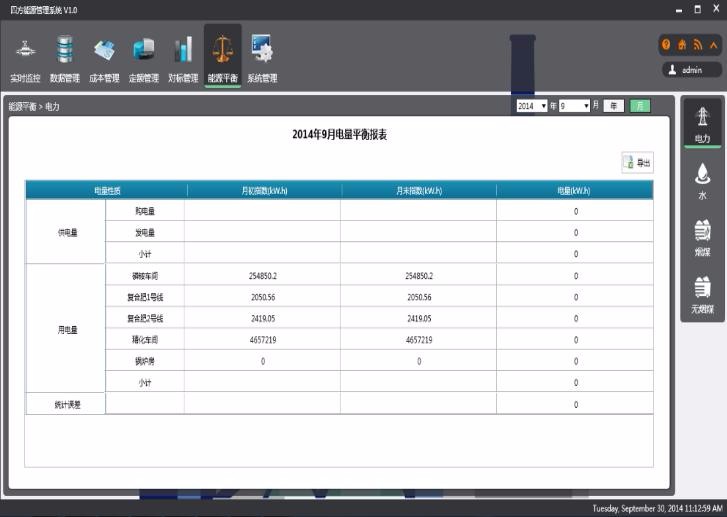Click the orange home icon

tap(682, 45)
